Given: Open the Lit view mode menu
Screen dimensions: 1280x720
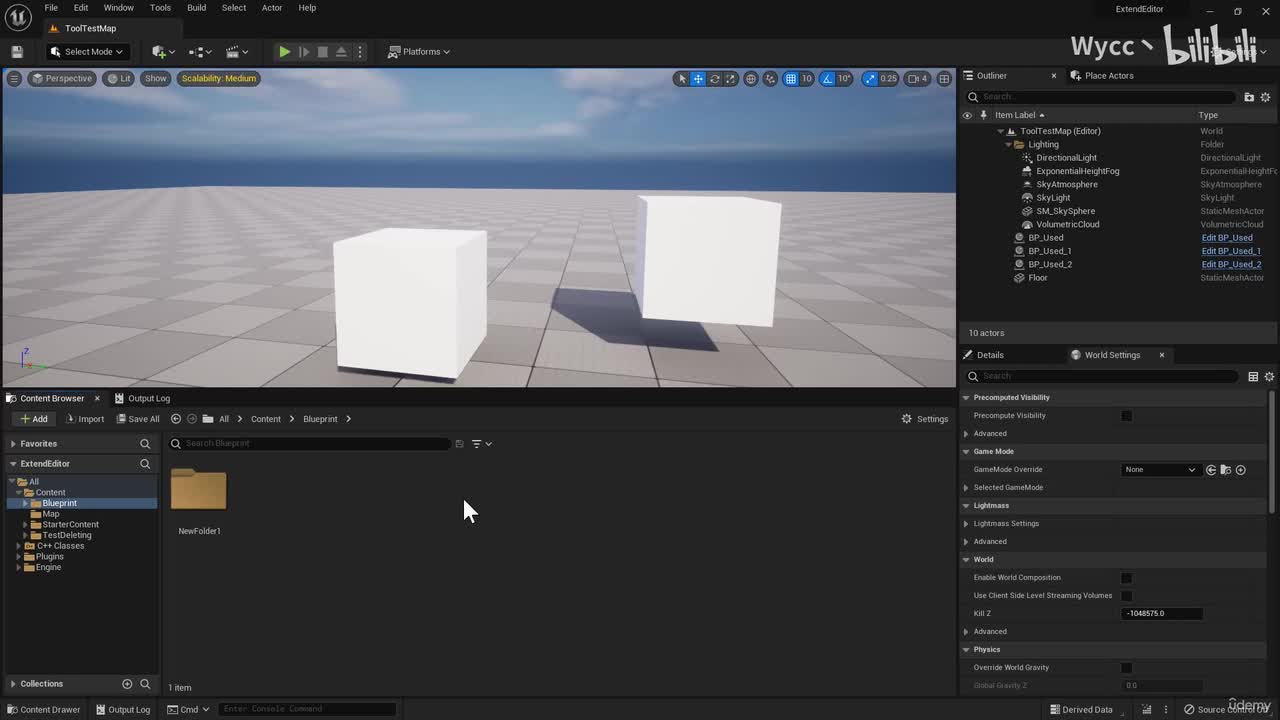Looking at the screenshot, I should point(119,78).
